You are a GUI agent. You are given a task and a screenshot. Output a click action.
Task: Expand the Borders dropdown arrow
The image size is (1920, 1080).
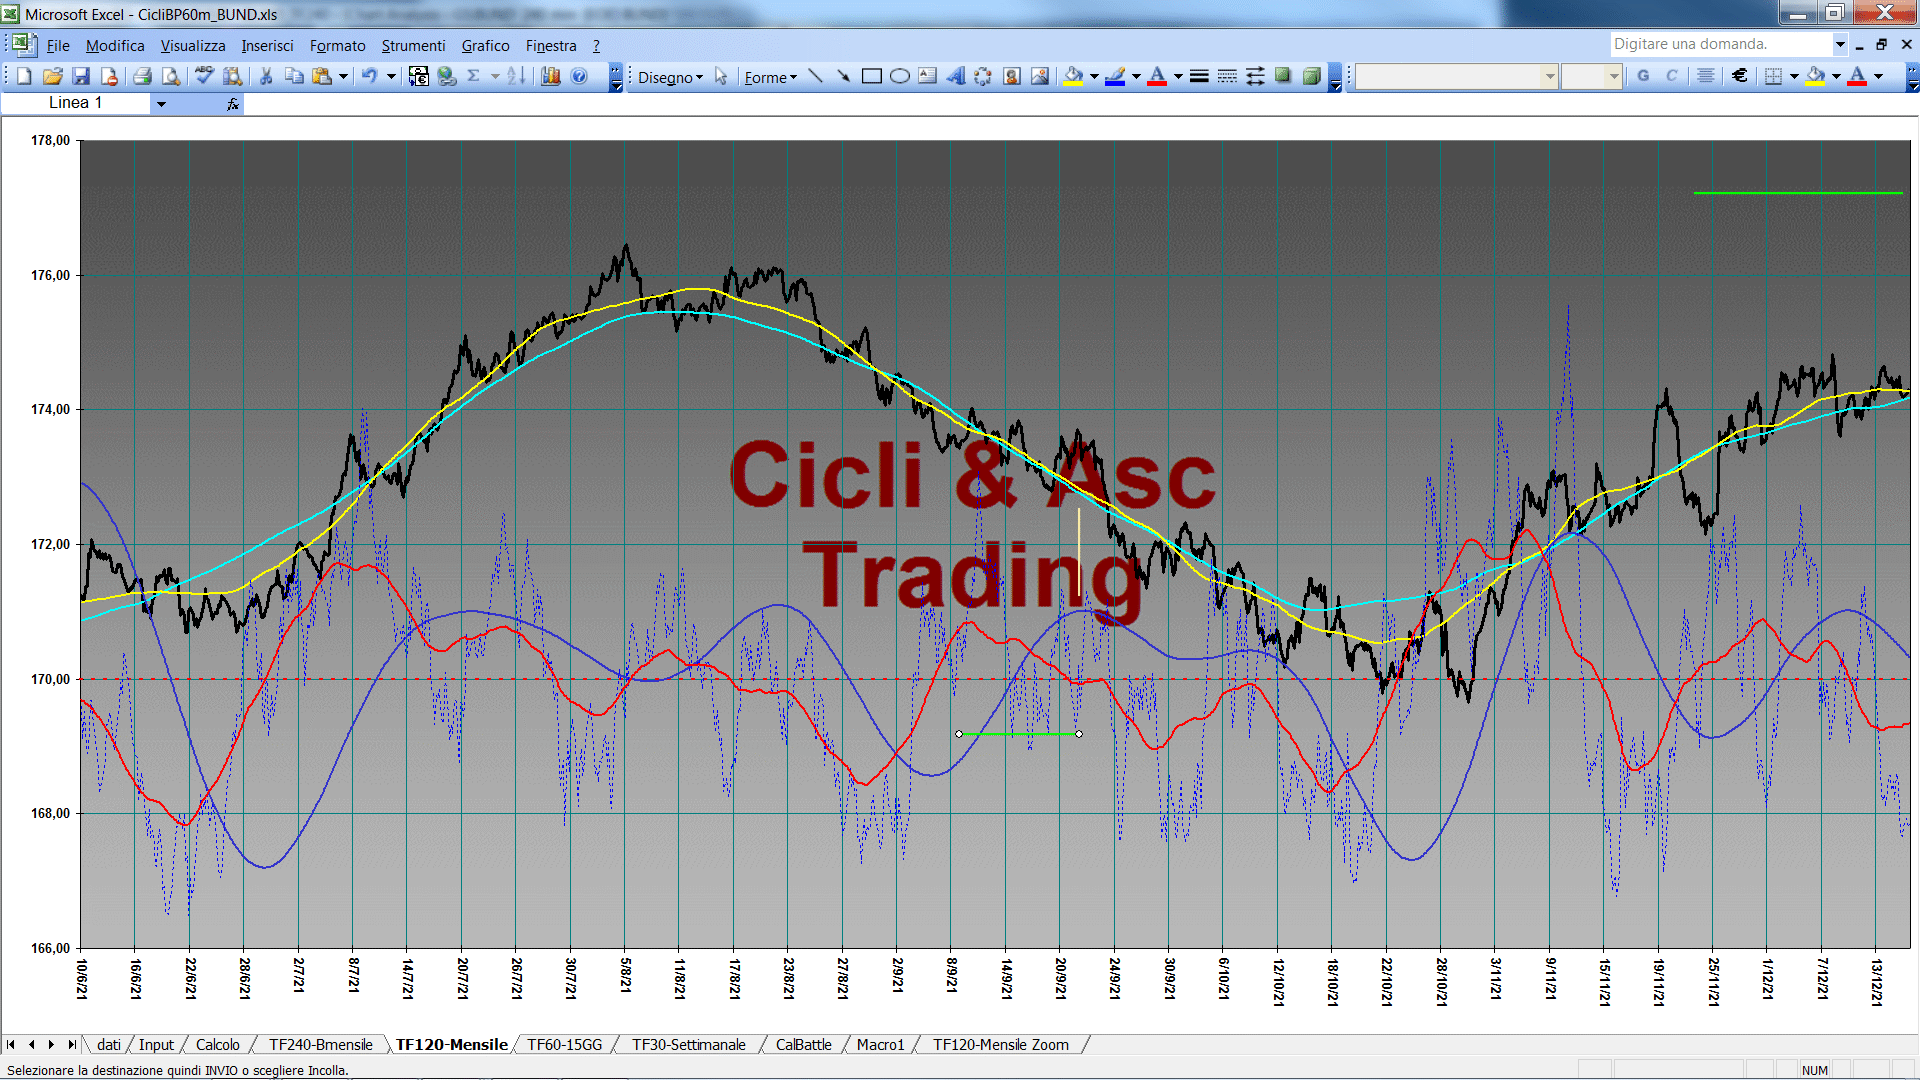pos(1794,76)
